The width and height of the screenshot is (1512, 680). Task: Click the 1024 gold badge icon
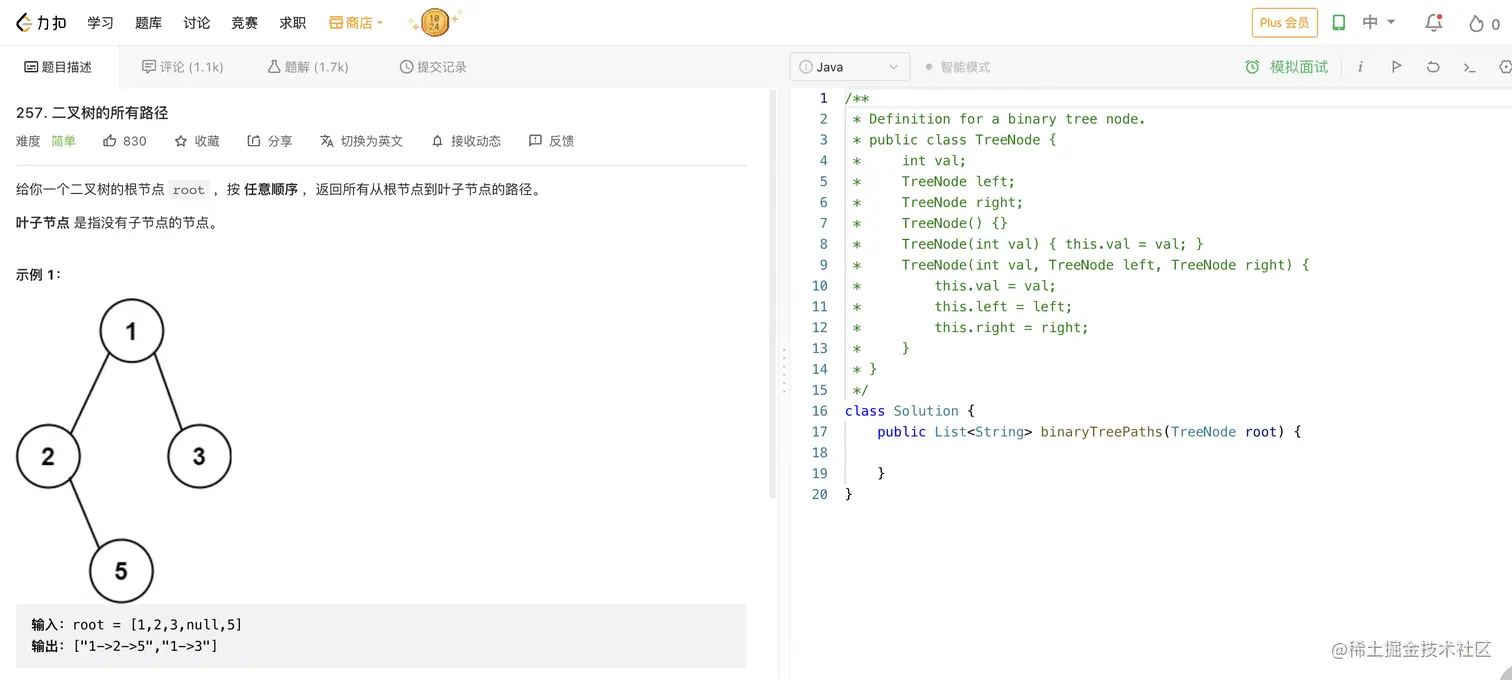pyautogui.click(x=434, y=22)
